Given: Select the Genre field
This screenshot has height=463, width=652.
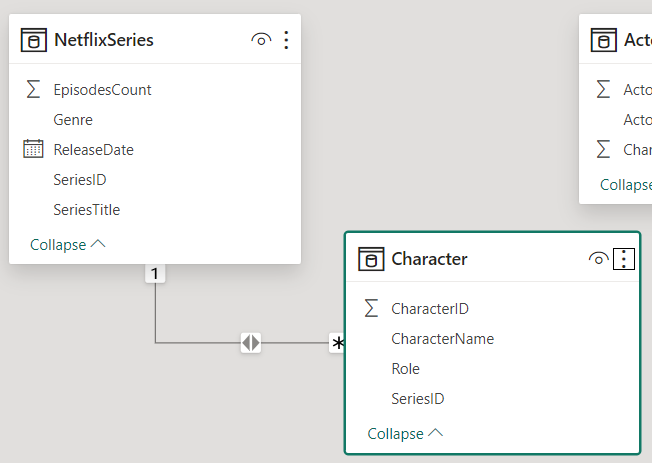Looking at the screenshot, I should (x=73, y=120).
